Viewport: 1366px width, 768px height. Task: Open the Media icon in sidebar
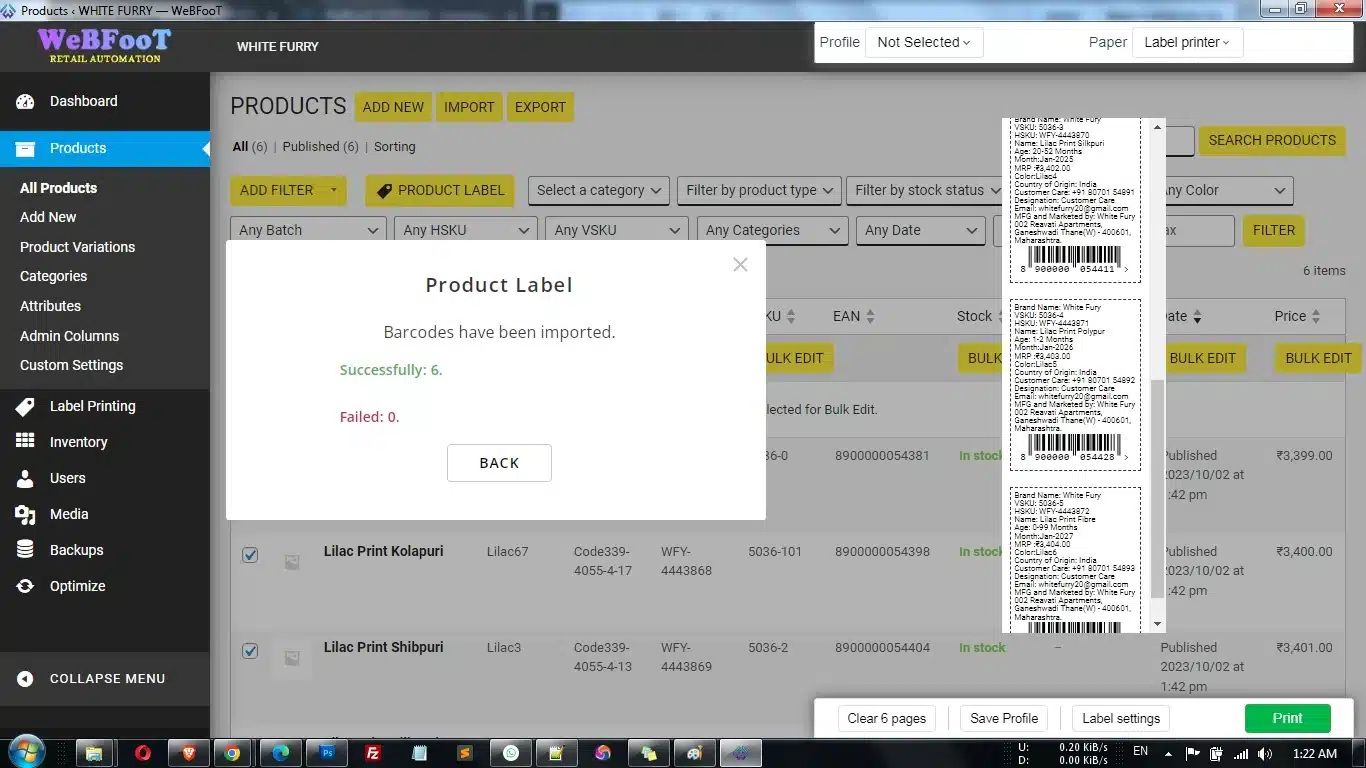[x=26, y=514]
